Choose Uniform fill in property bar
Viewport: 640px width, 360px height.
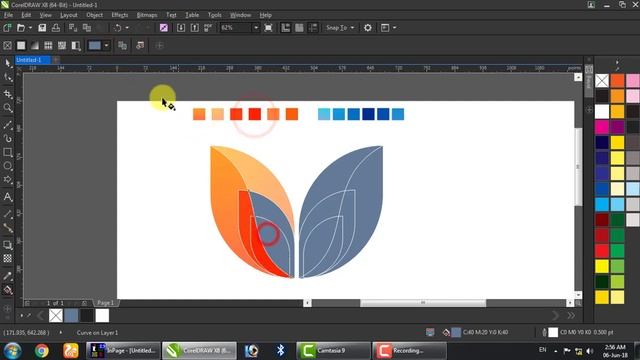[21, 45]
